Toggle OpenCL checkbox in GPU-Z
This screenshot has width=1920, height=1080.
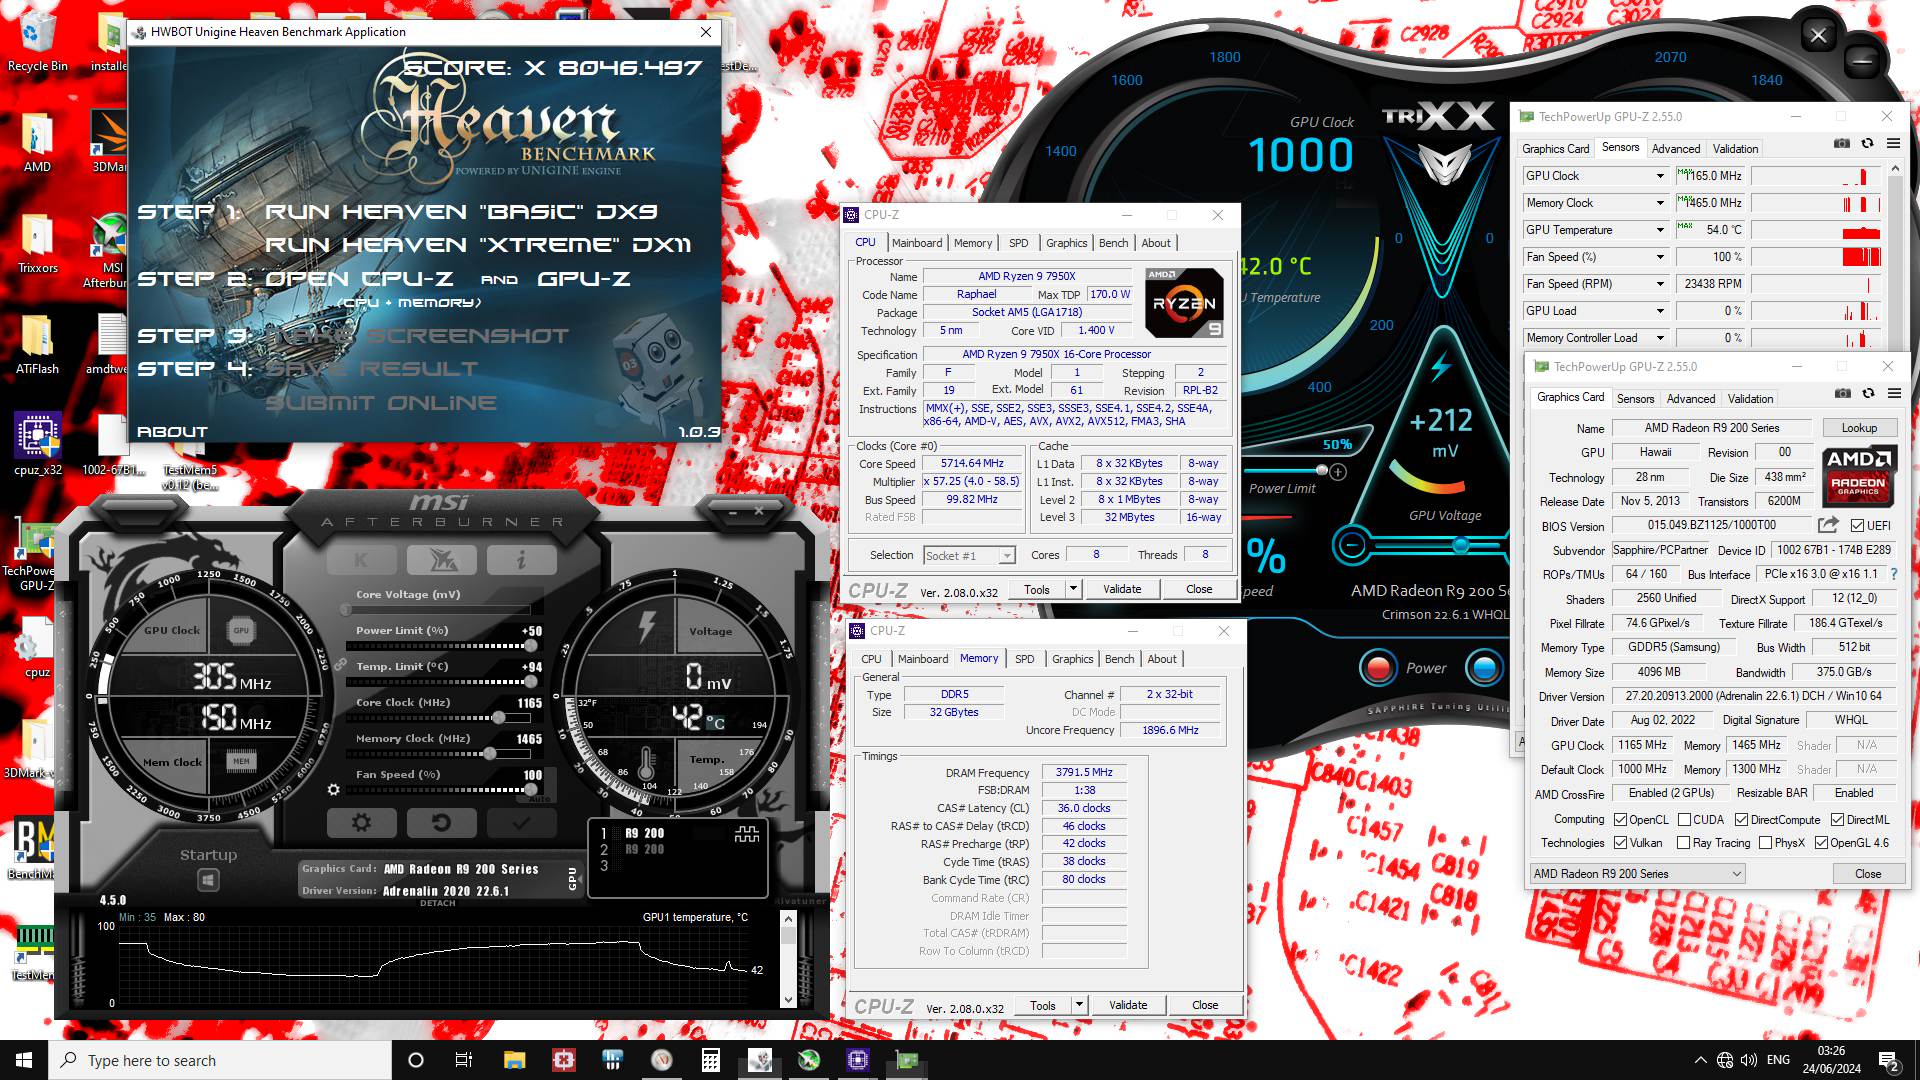coord(1620,820)
